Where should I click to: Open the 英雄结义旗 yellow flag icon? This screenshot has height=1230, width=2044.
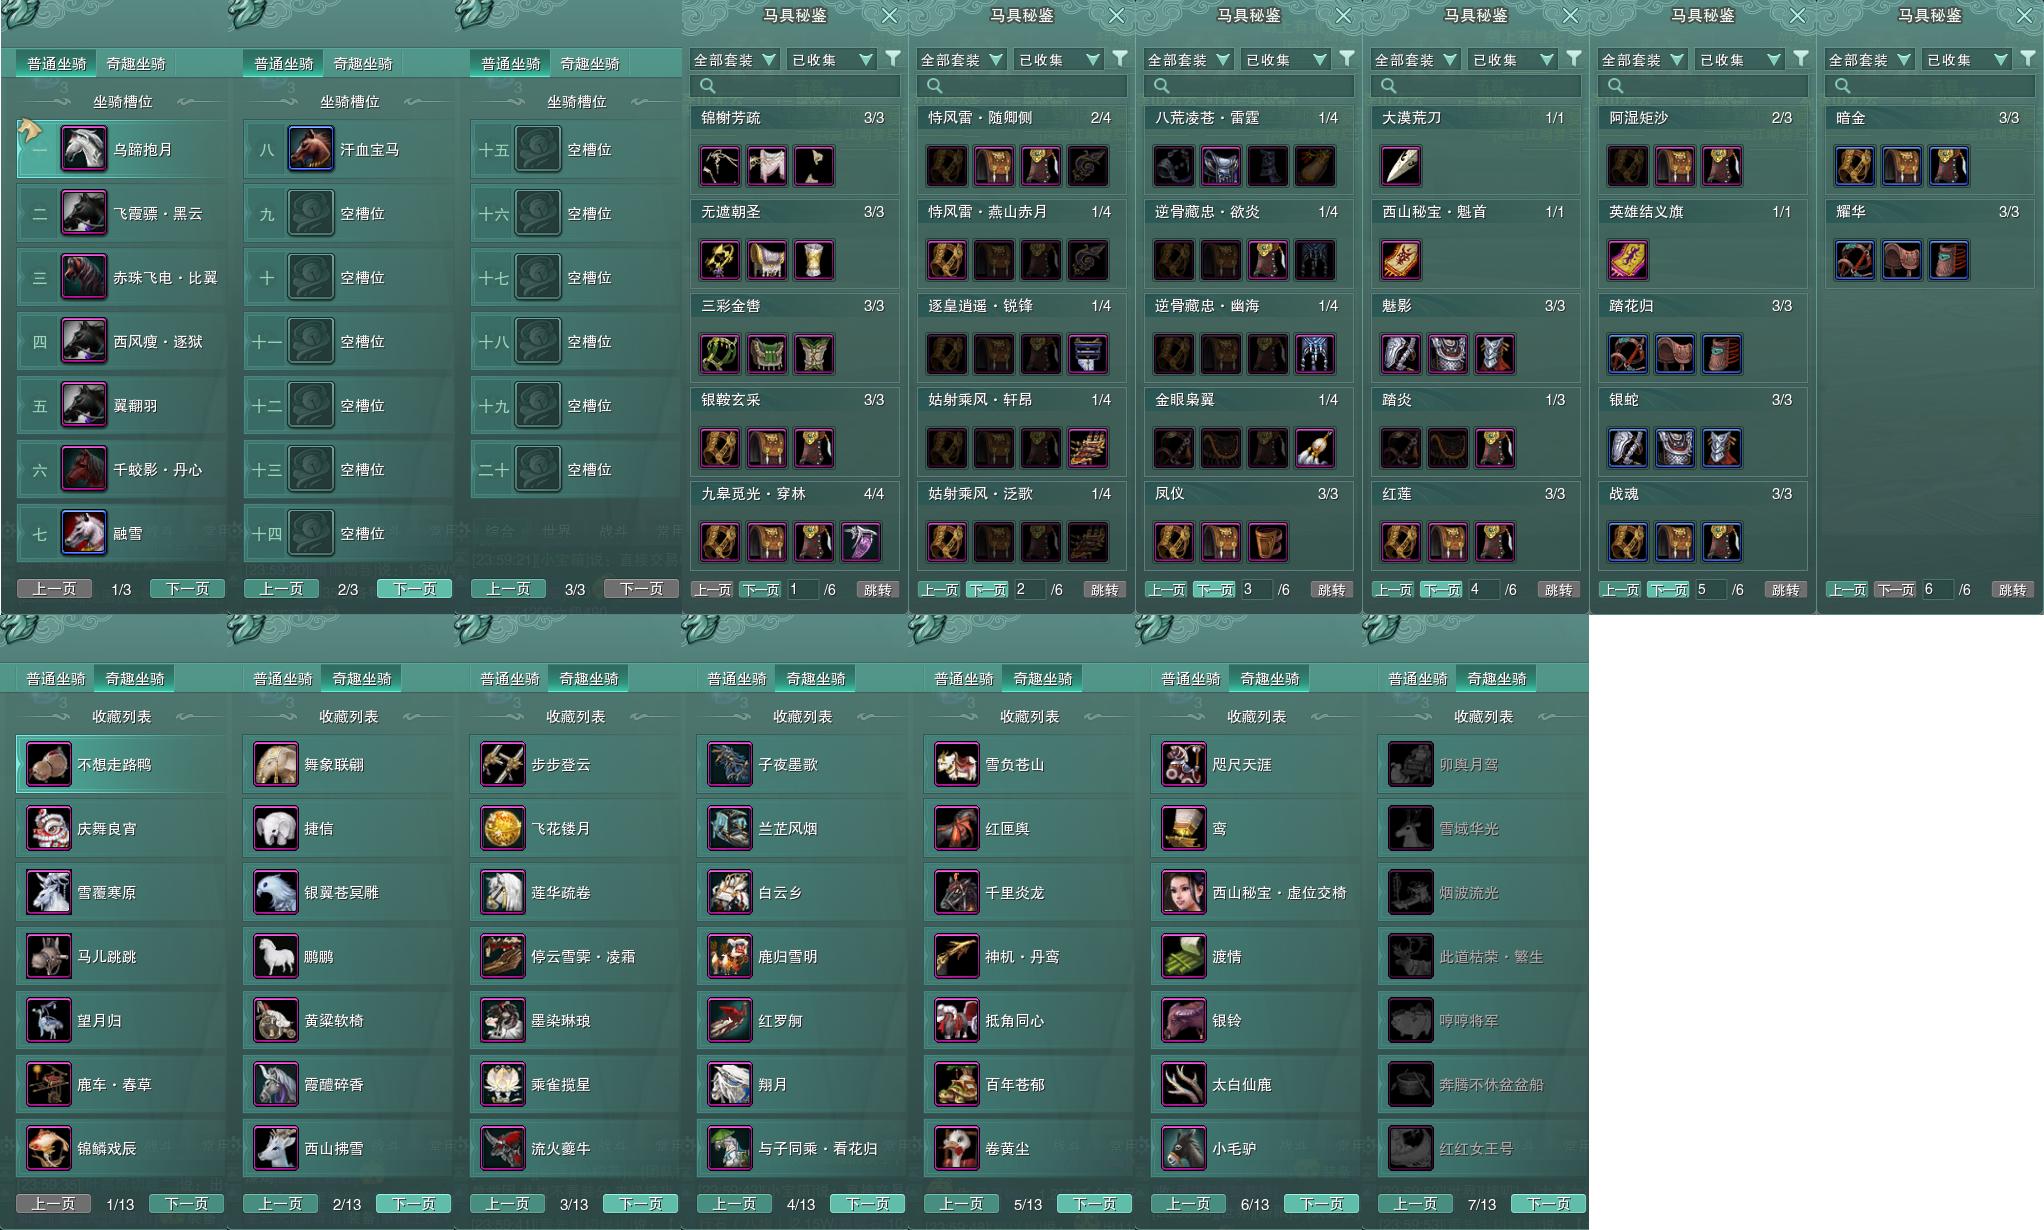coord(1628,260)
